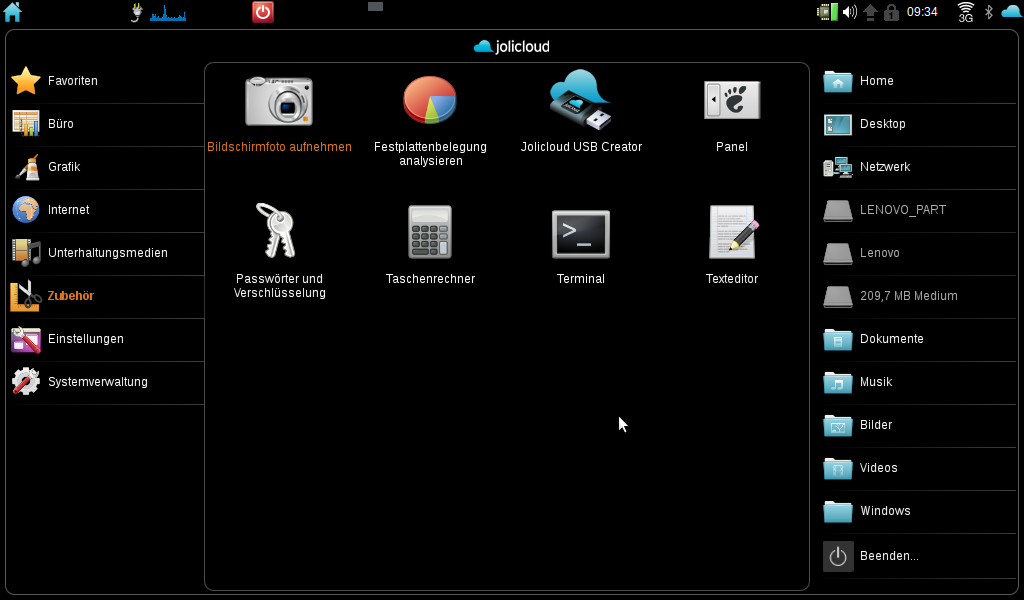Open the Bilder folder
This screenshot has height=600, width=1024.
coord(919,426)
